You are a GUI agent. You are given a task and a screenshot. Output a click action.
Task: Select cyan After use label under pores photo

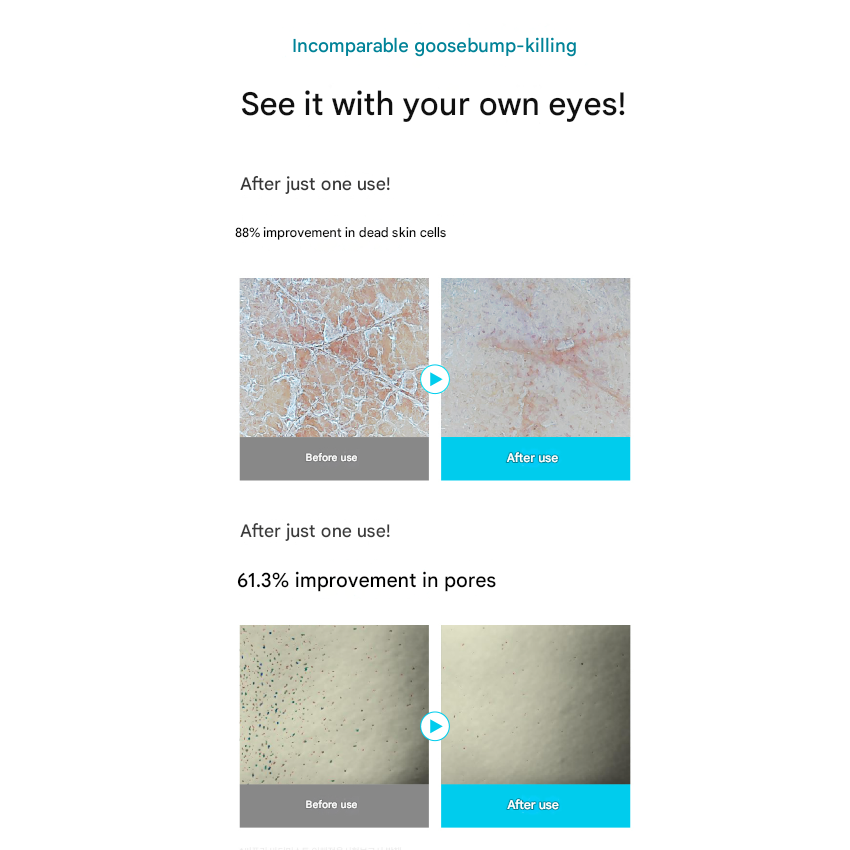(536, 806)
